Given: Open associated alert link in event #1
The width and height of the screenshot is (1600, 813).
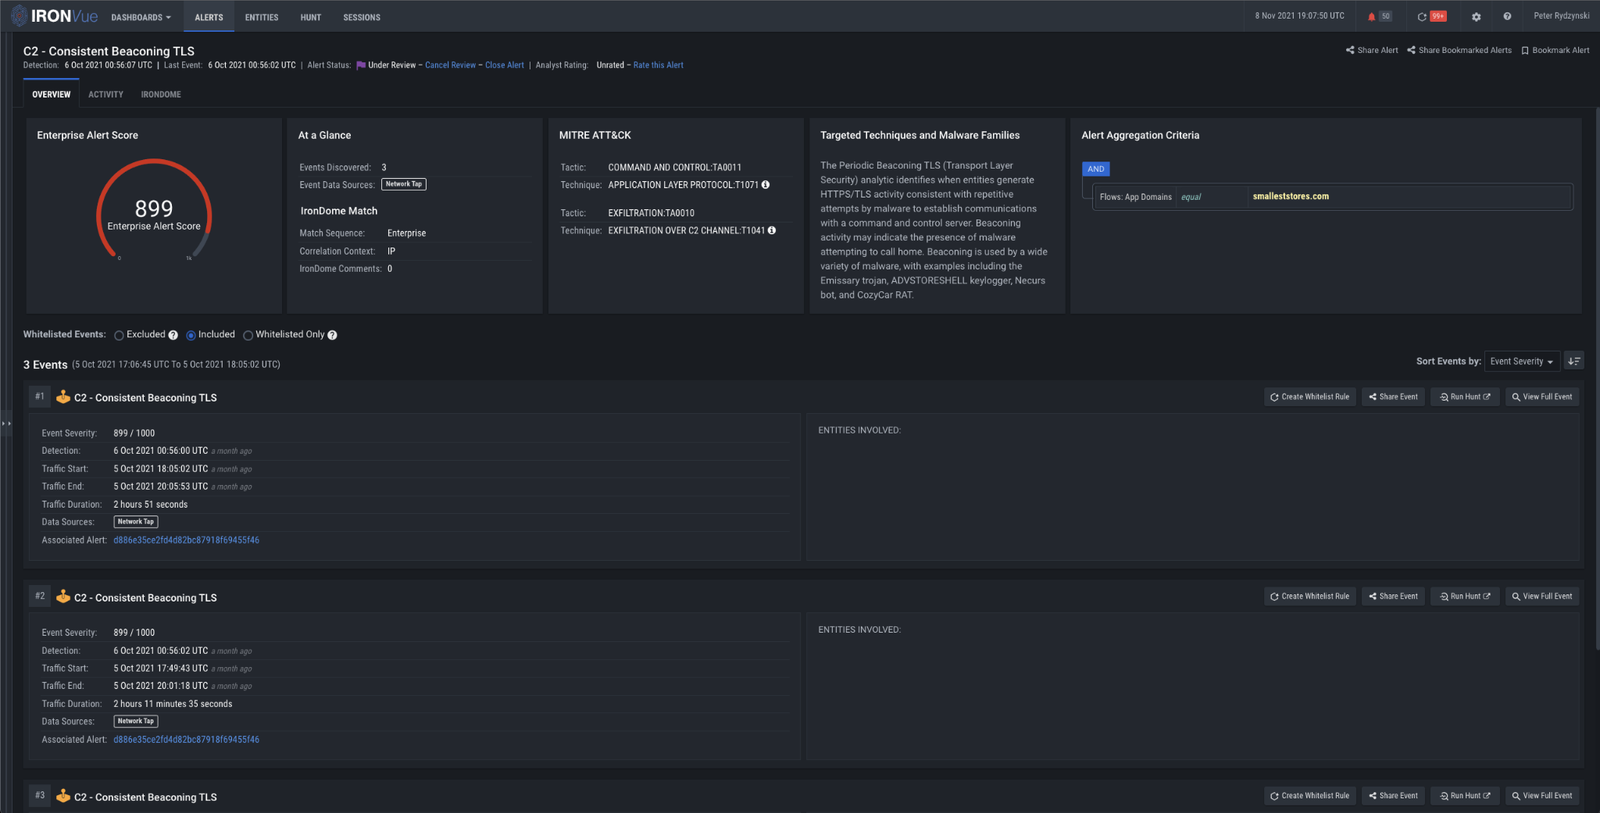Looking at the screenshot, I should click(186, 540).
